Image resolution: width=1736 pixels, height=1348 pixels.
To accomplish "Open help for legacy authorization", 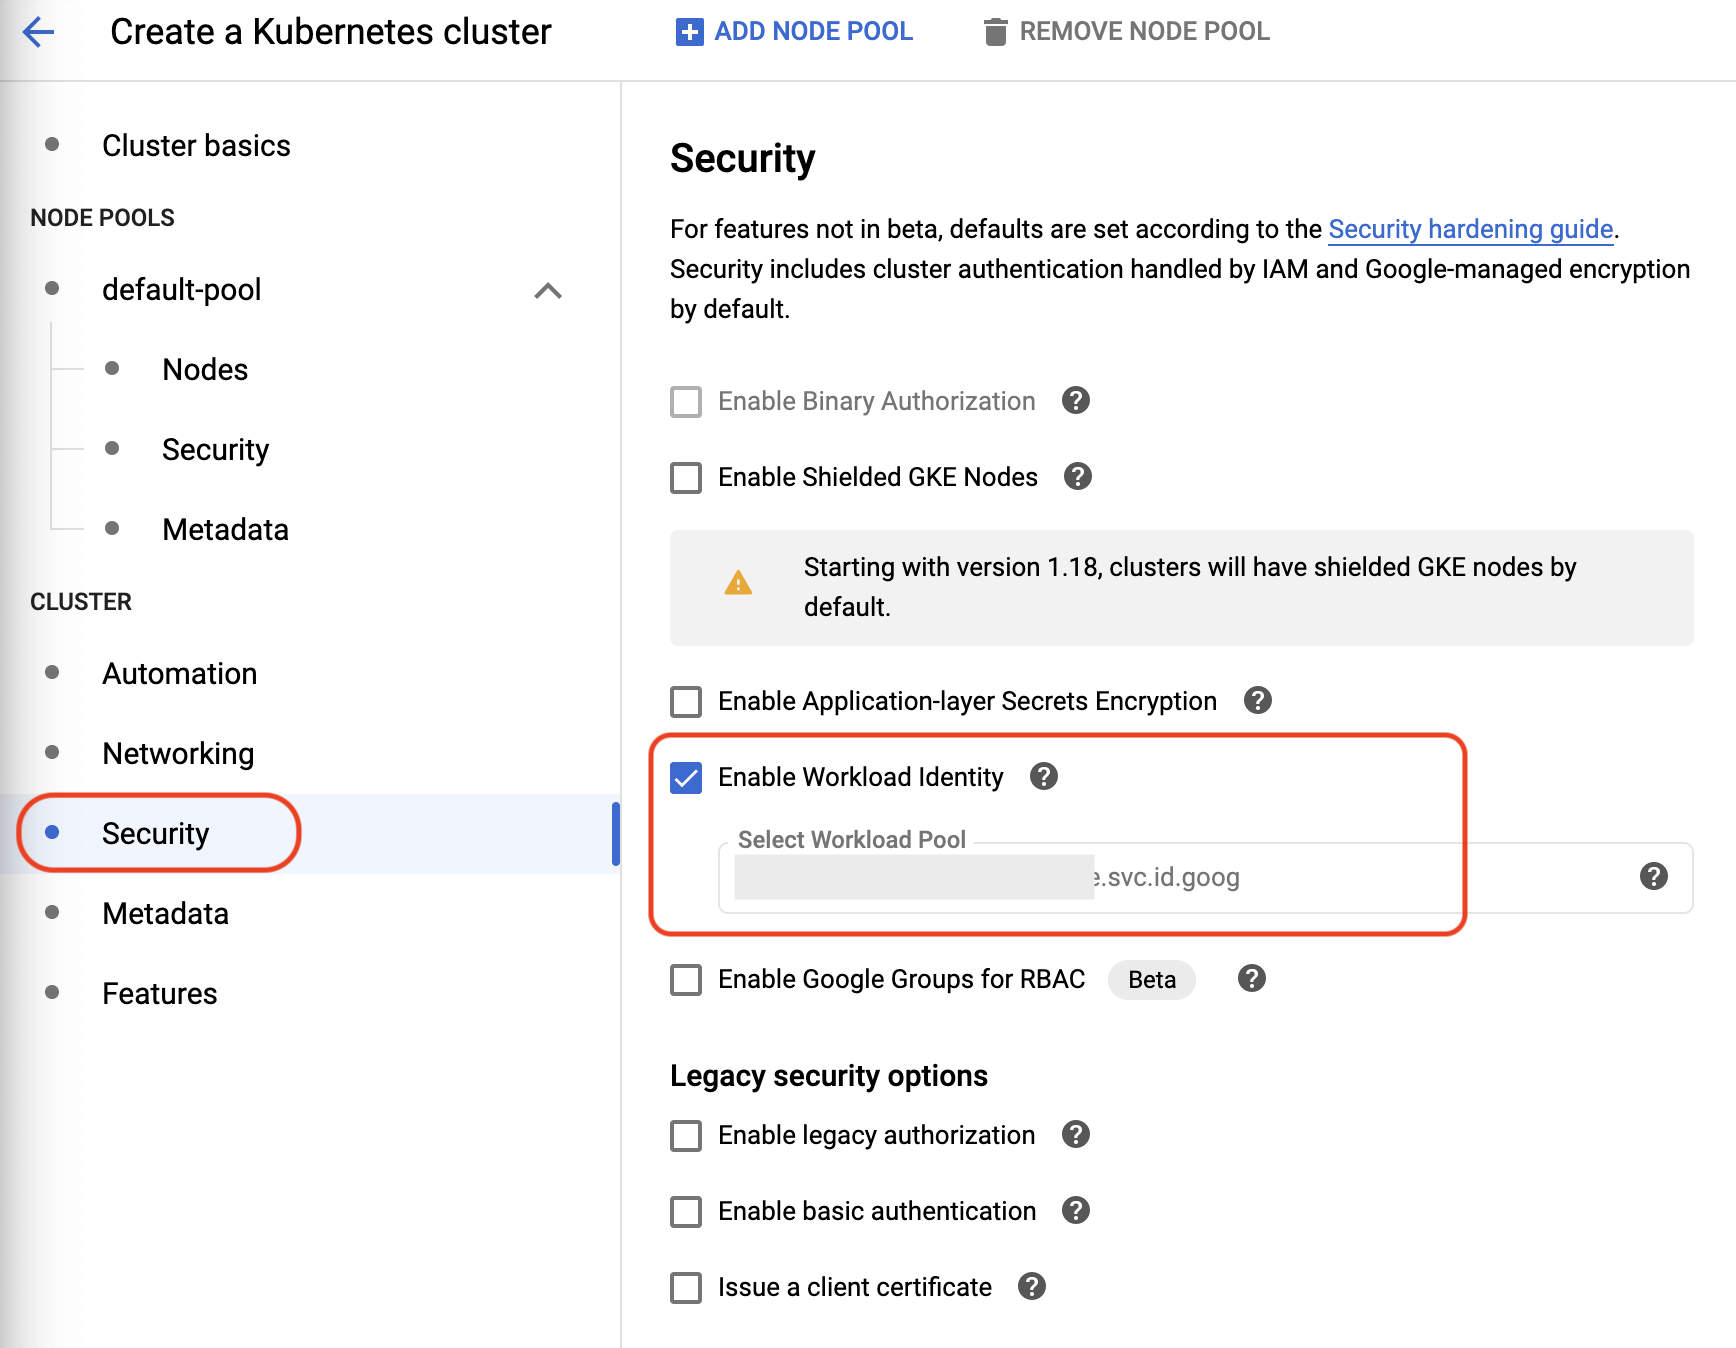I will pyautogui.click(x=1075, y=1135).
